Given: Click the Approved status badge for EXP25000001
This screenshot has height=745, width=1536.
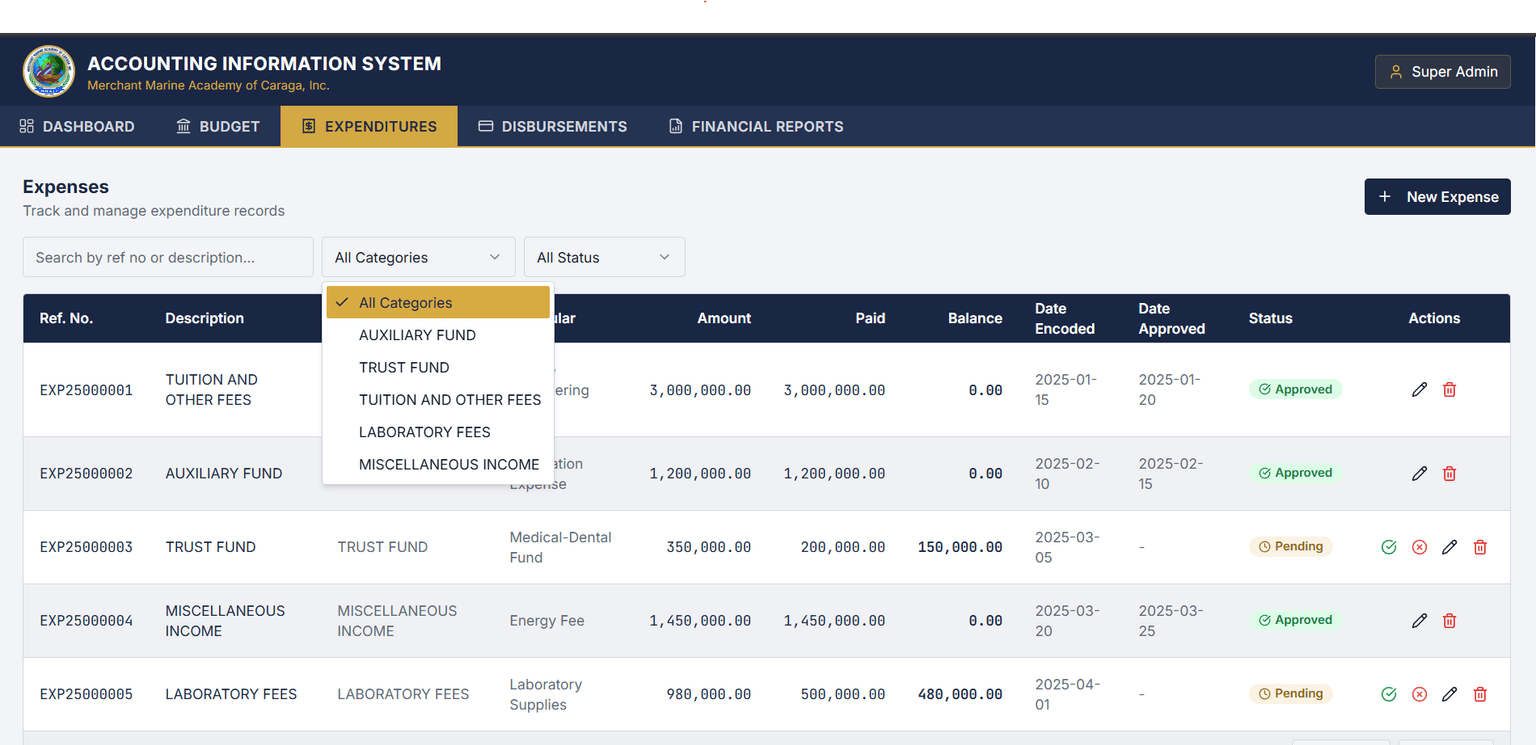Looking at the screenshot, I should 1295,390.
